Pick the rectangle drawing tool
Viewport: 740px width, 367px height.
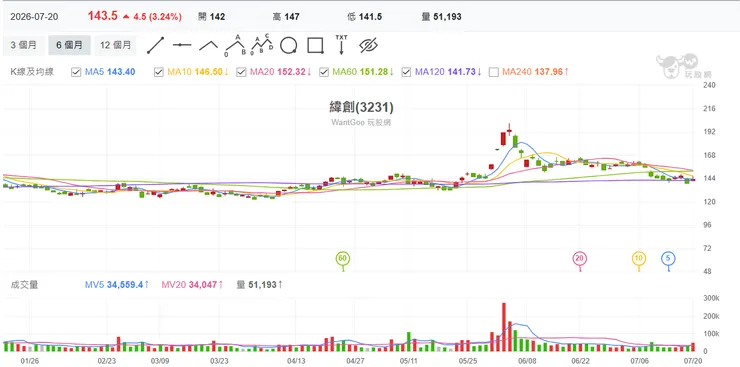(315, 45)
